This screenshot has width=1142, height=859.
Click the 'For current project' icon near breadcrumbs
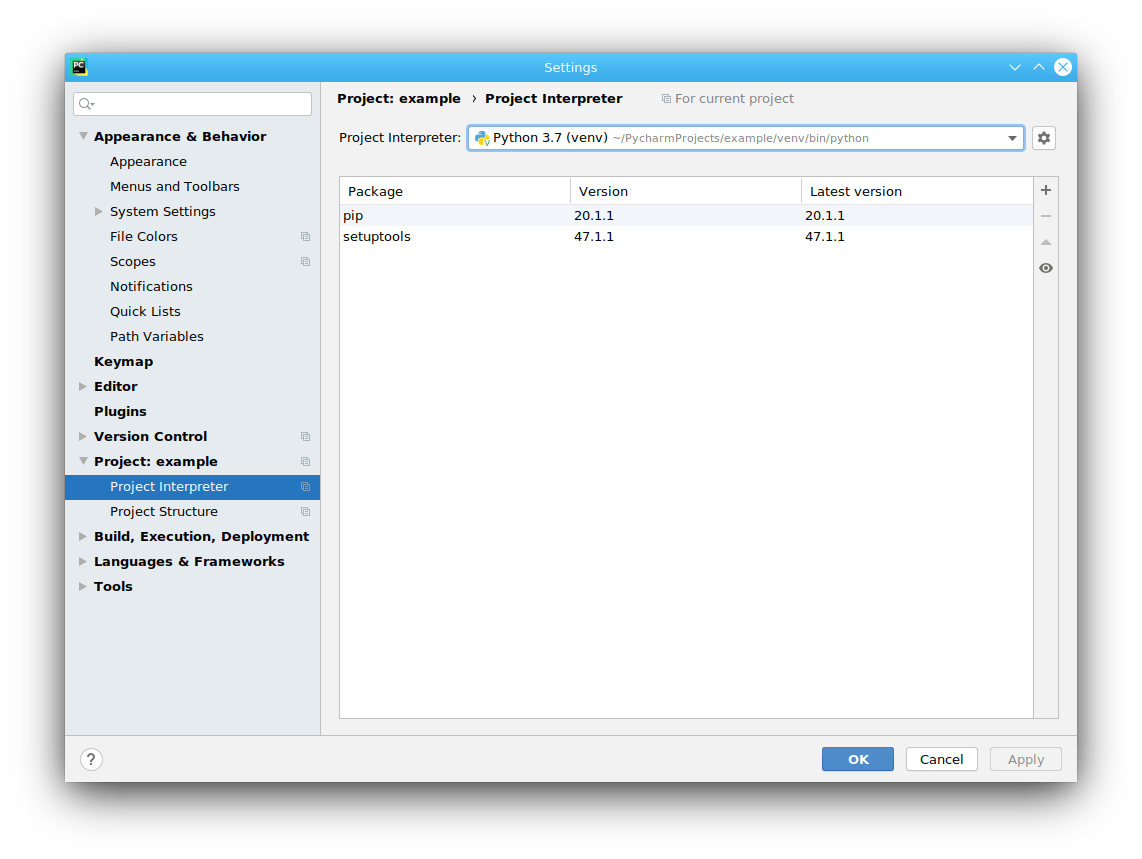(665, 98)
